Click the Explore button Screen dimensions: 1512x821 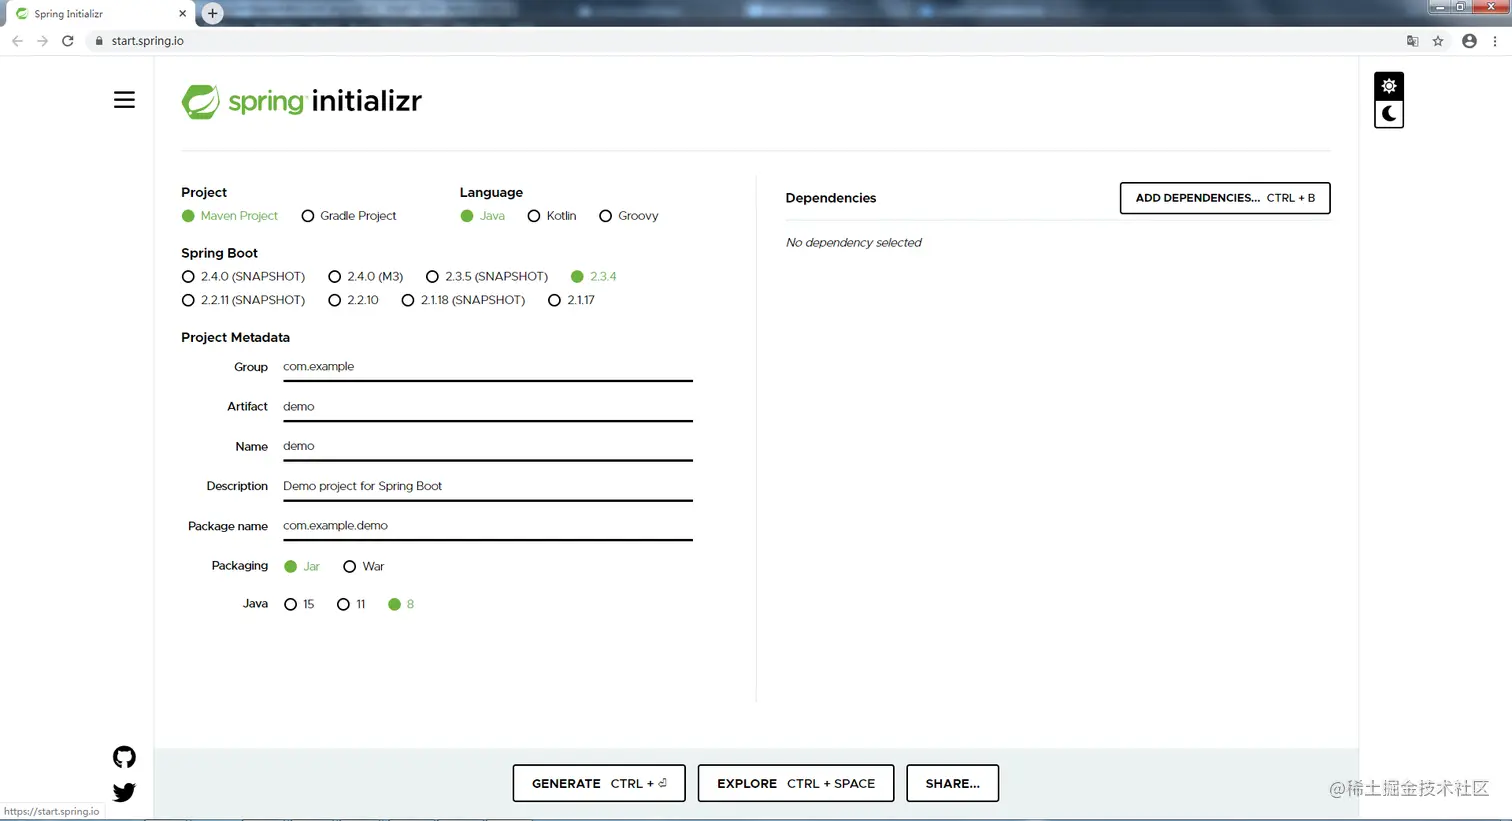pyautogui.click(x=796, y=784)
